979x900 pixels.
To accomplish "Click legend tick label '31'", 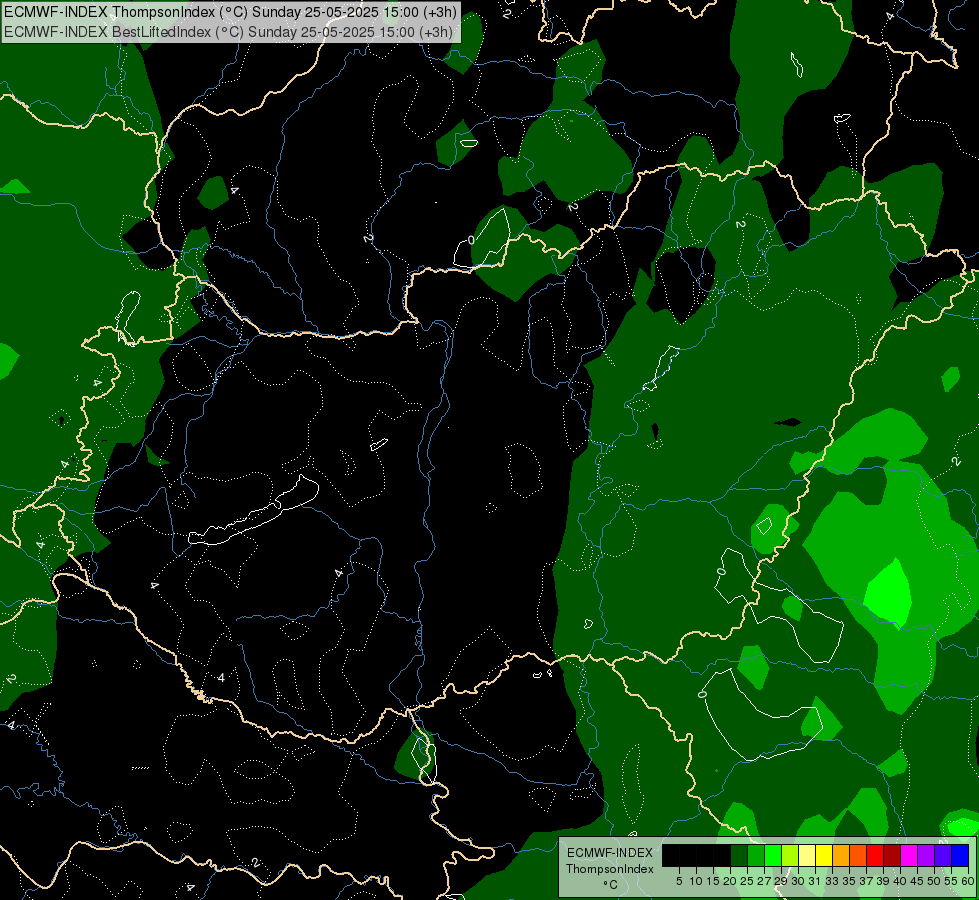I will (815, 881).
